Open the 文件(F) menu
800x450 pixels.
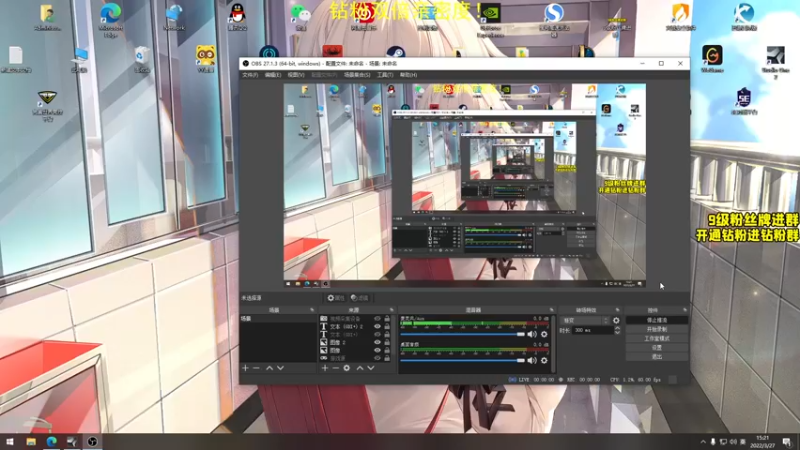click(x=250, y=75)
